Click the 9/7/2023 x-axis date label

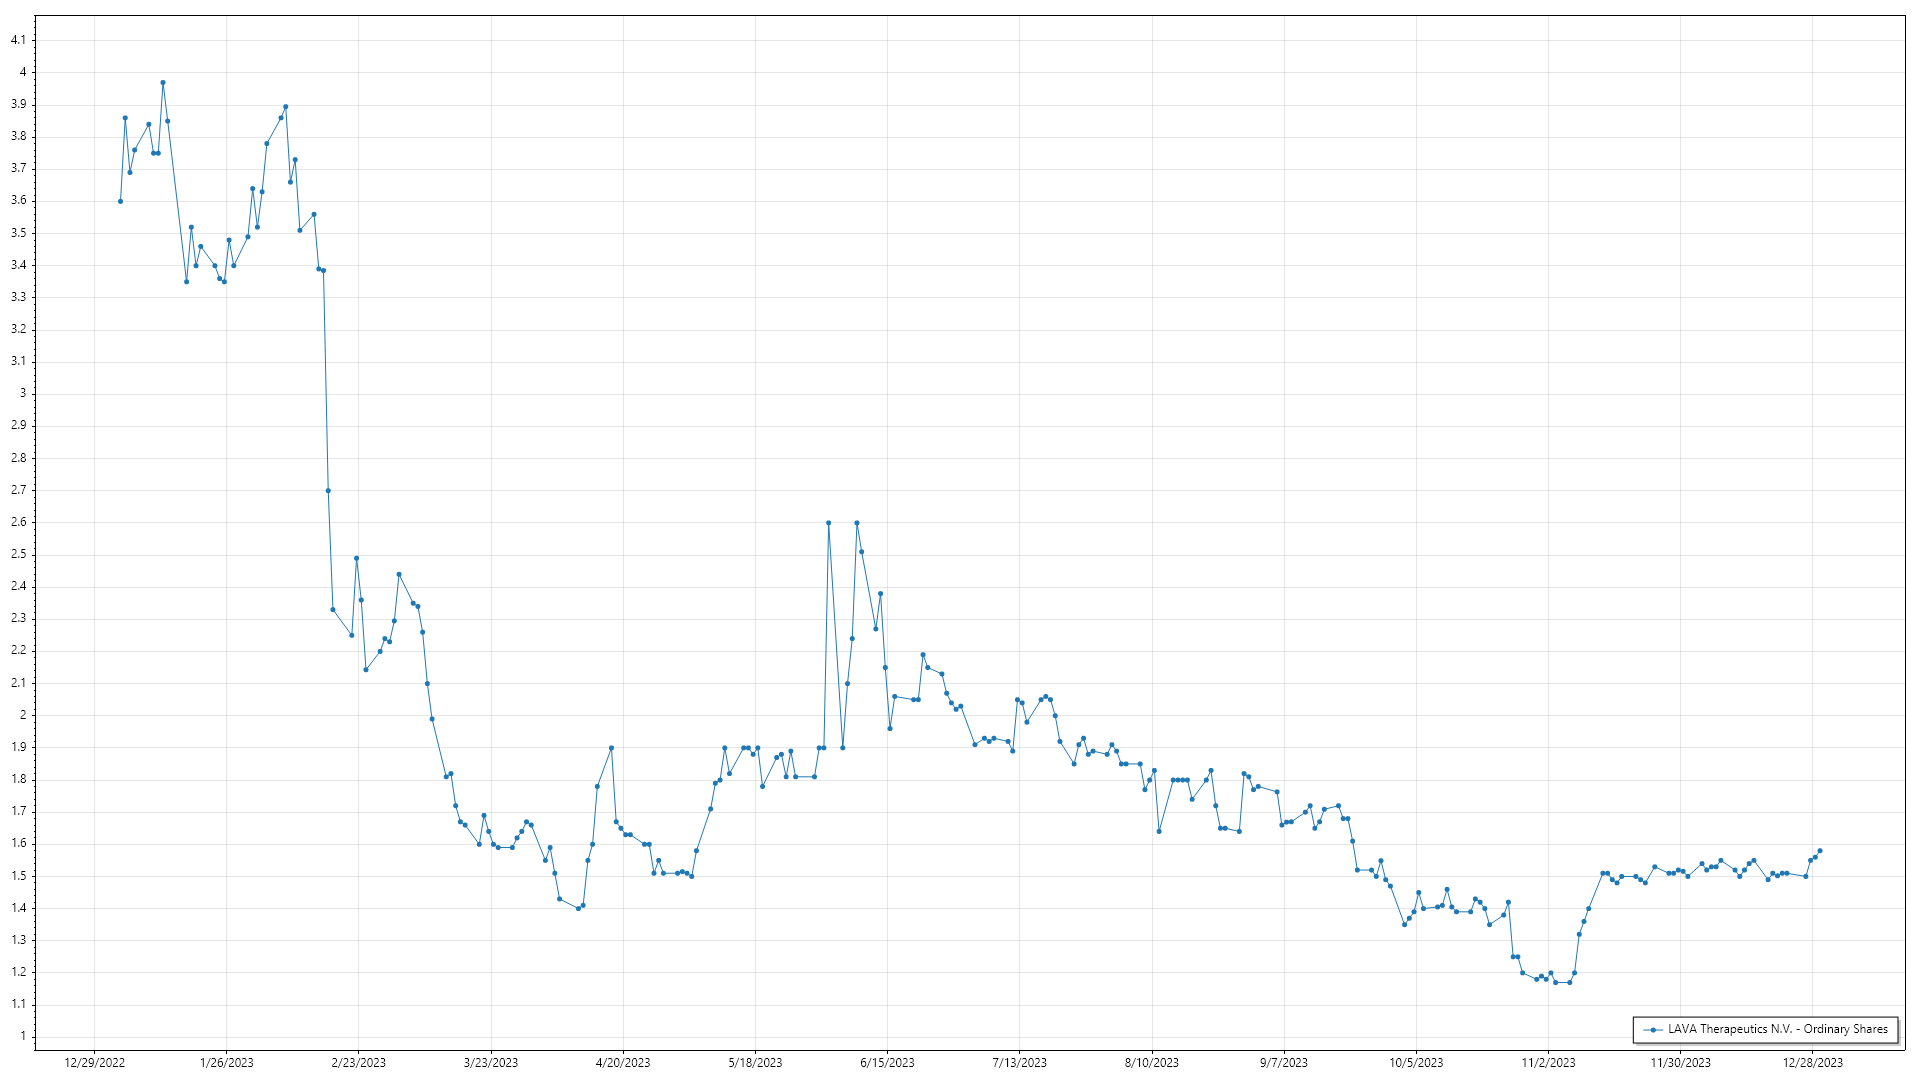(1283, 1063)
